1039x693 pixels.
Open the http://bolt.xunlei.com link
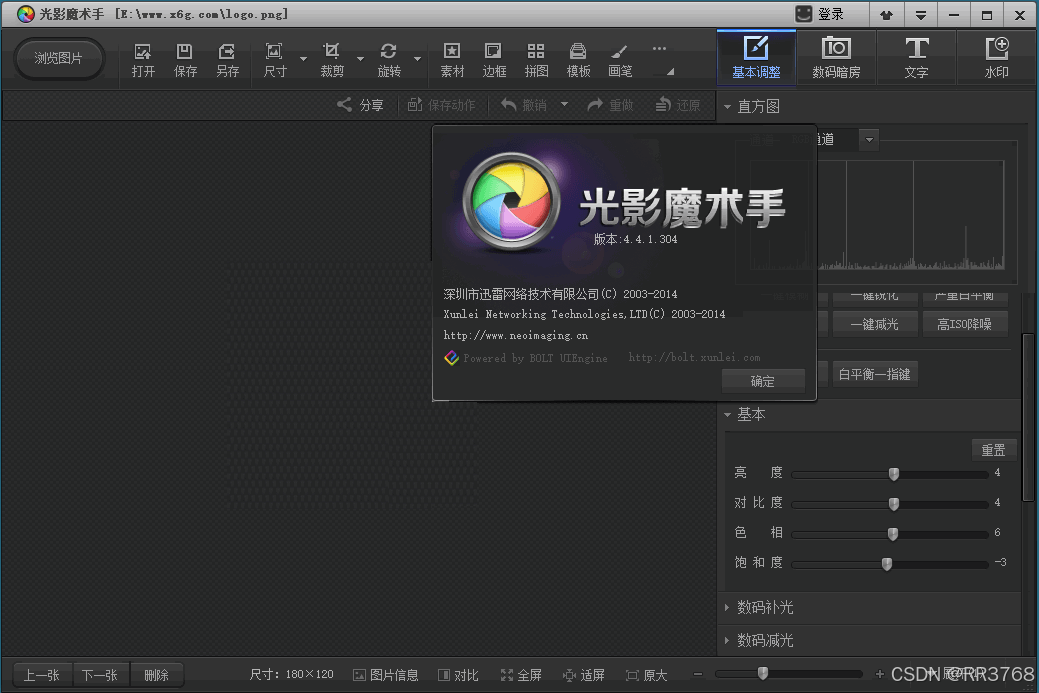point(694,358)
